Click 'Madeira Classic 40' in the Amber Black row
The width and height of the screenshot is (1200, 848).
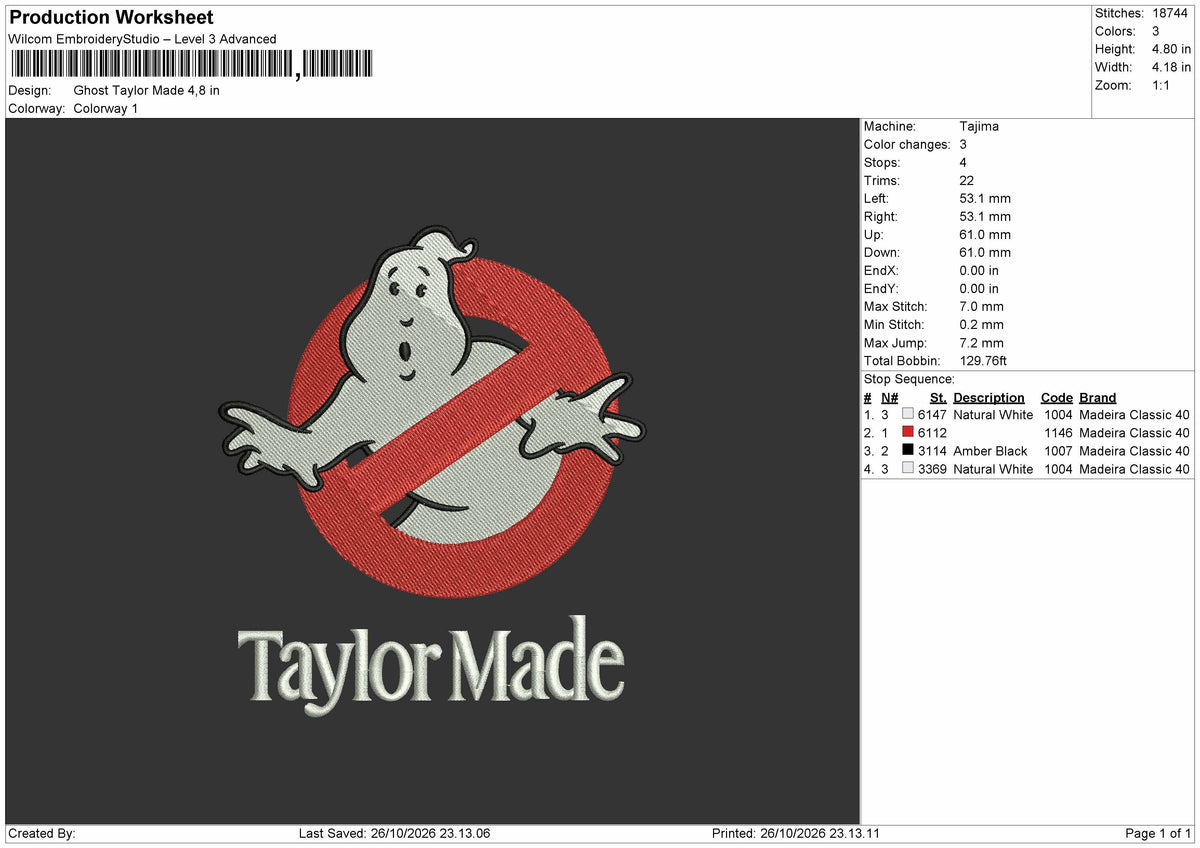(1134, 450)
